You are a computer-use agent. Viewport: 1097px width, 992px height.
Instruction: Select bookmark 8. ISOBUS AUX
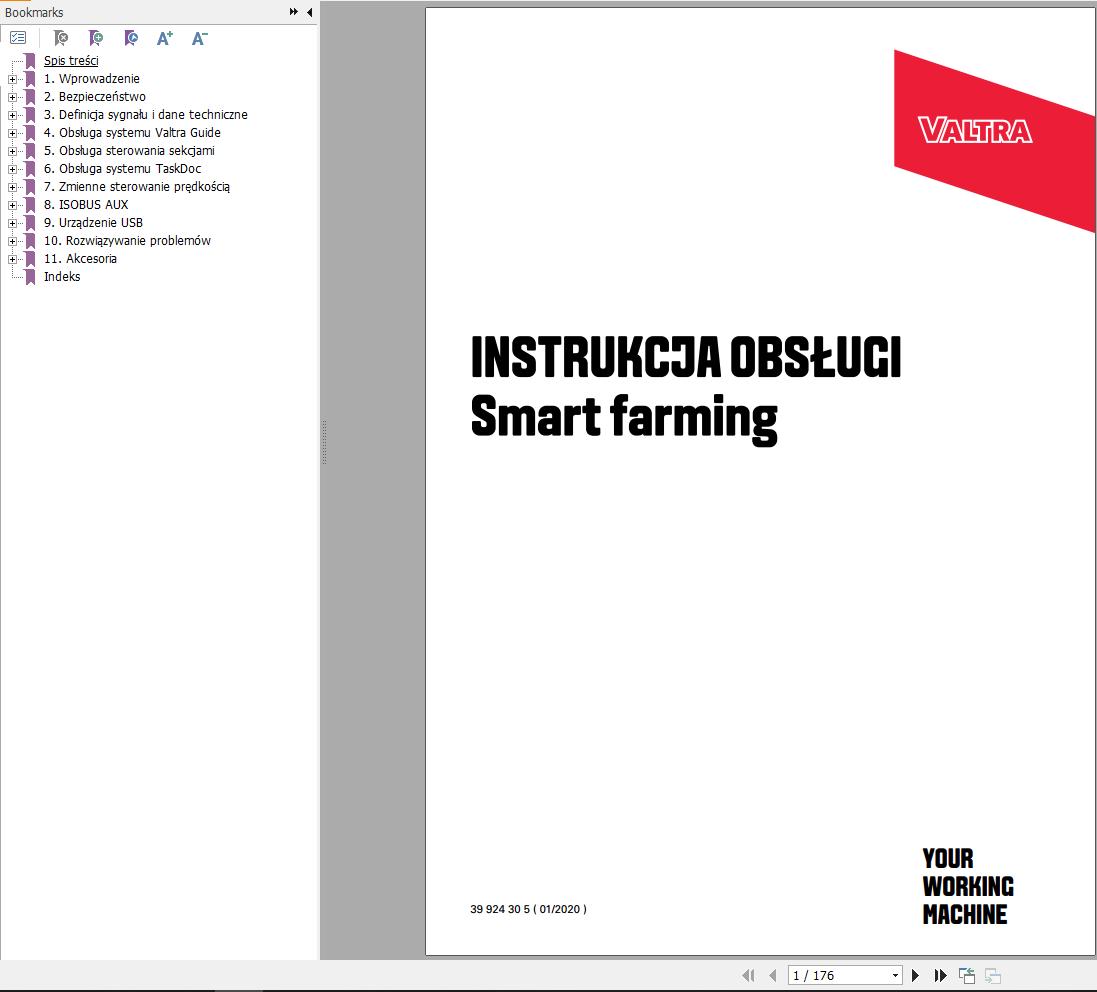pos(86,204)
